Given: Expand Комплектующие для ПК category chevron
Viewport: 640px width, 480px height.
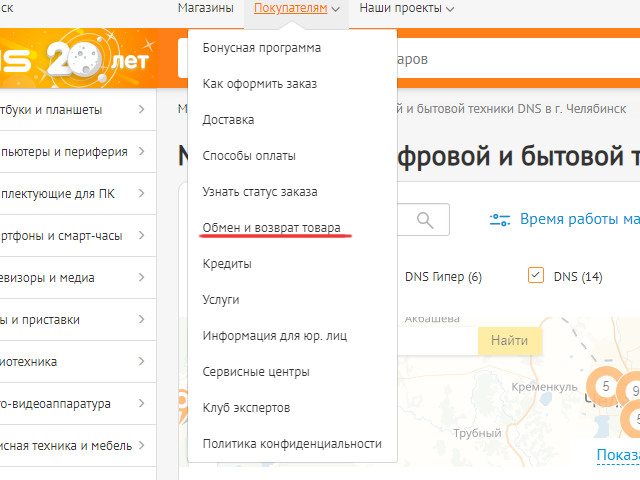Looking at the screenshot, I should point(141,193).
